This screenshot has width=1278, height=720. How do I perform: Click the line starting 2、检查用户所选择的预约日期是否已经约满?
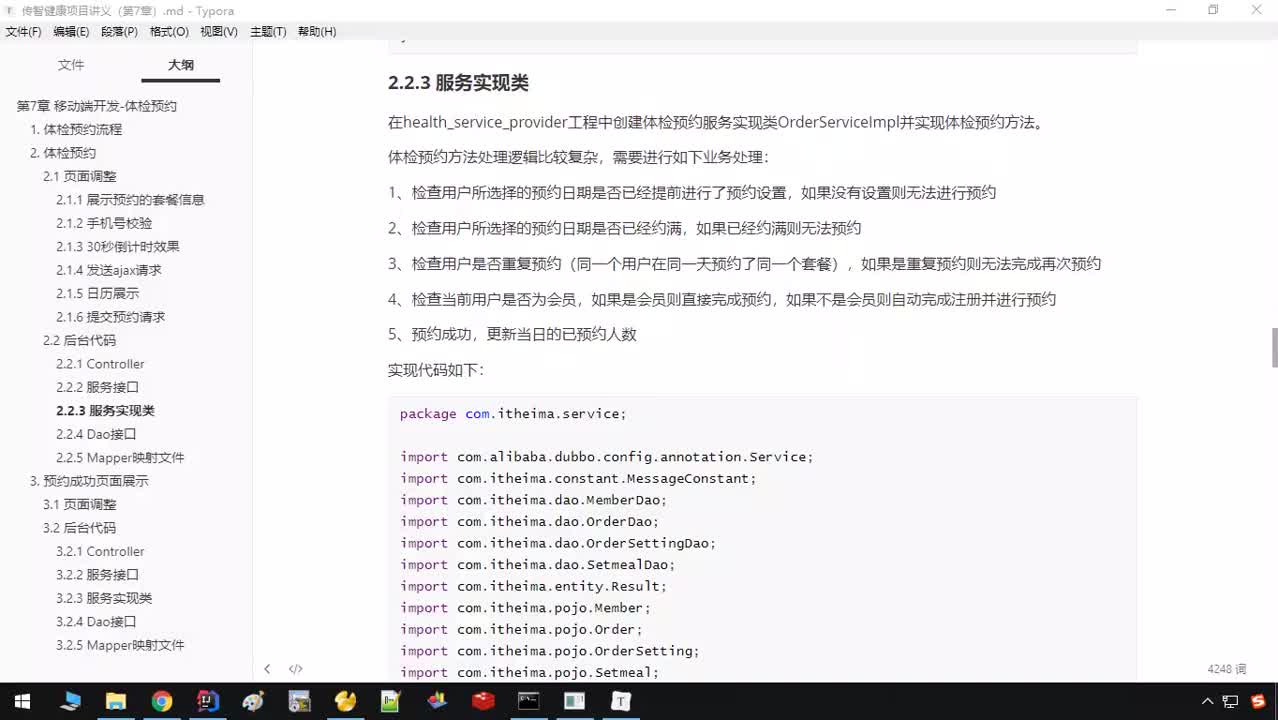click(x=624, y=228)
